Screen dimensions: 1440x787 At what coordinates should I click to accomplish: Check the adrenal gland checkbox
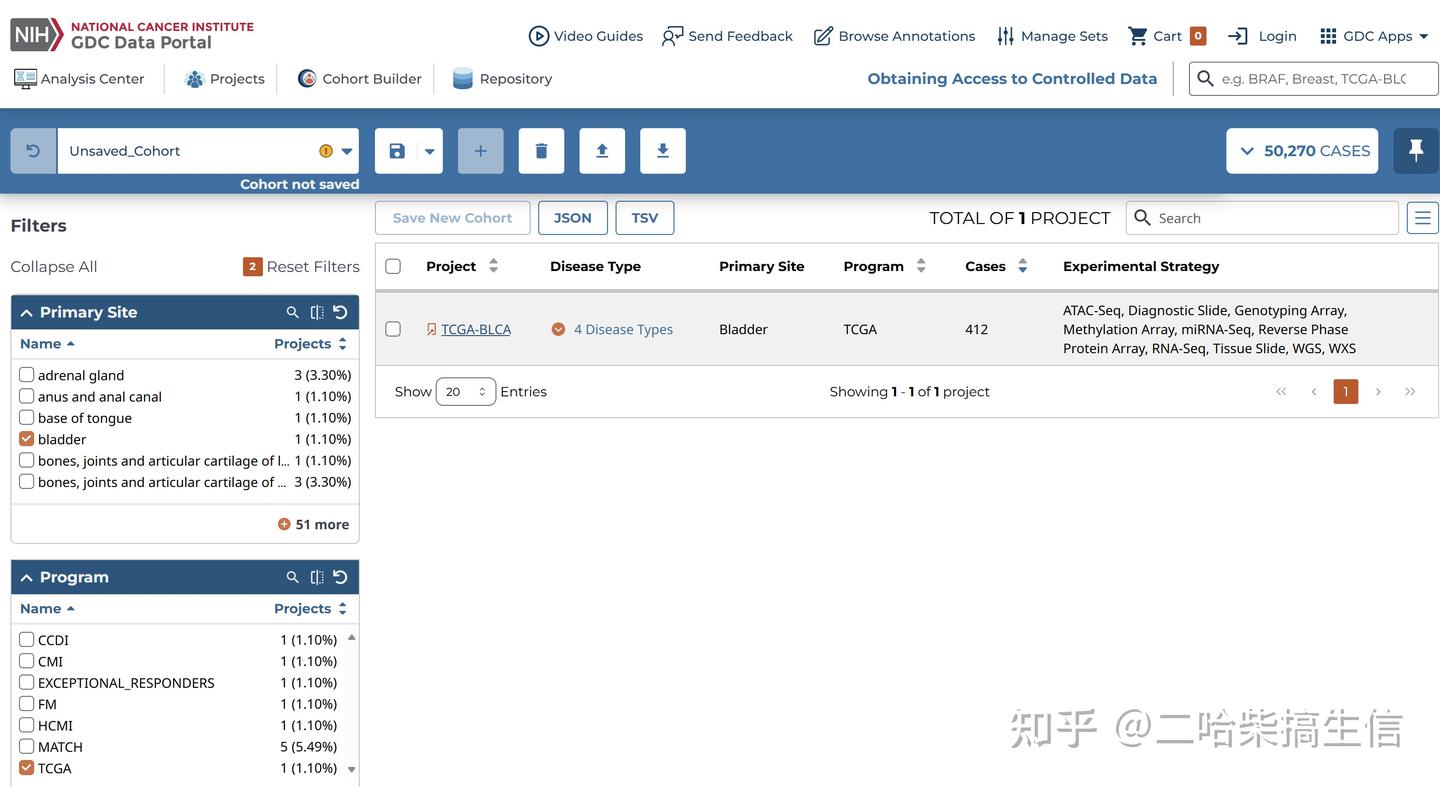pos(27,375)
